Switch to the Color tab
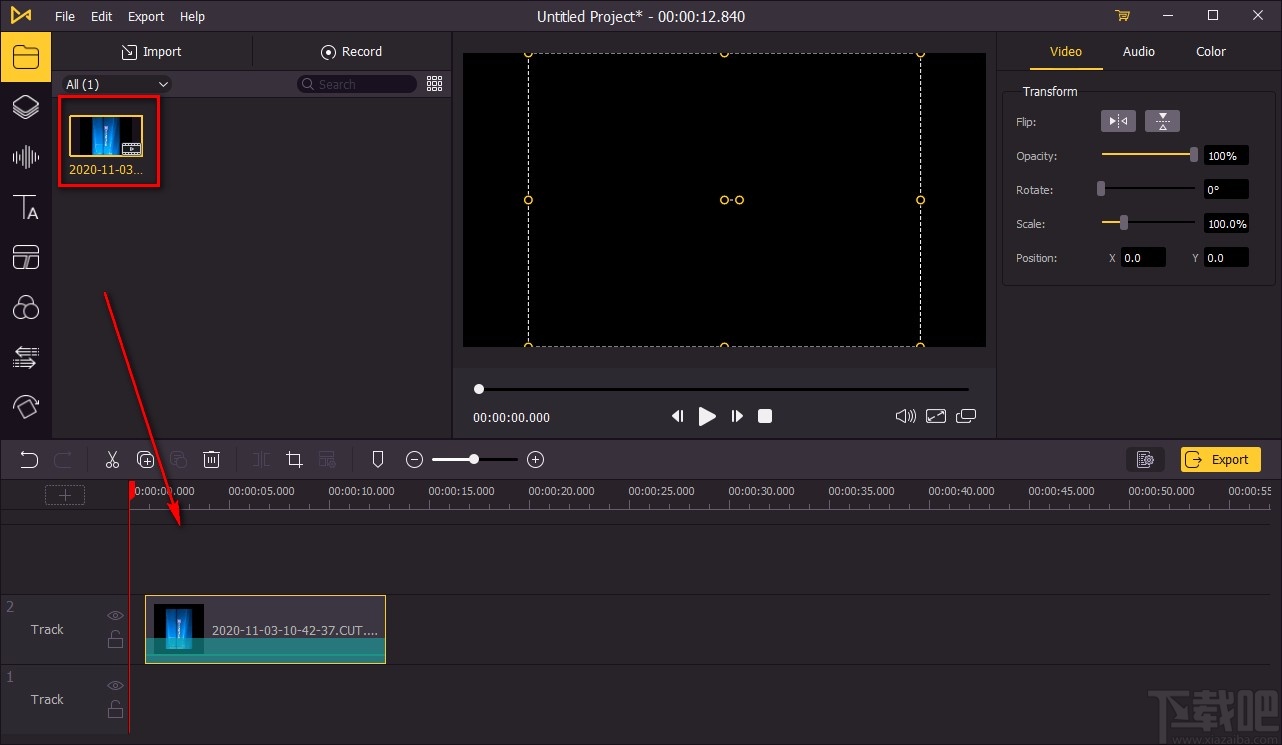This screenshot has width=1282, height=745. 1210,52
